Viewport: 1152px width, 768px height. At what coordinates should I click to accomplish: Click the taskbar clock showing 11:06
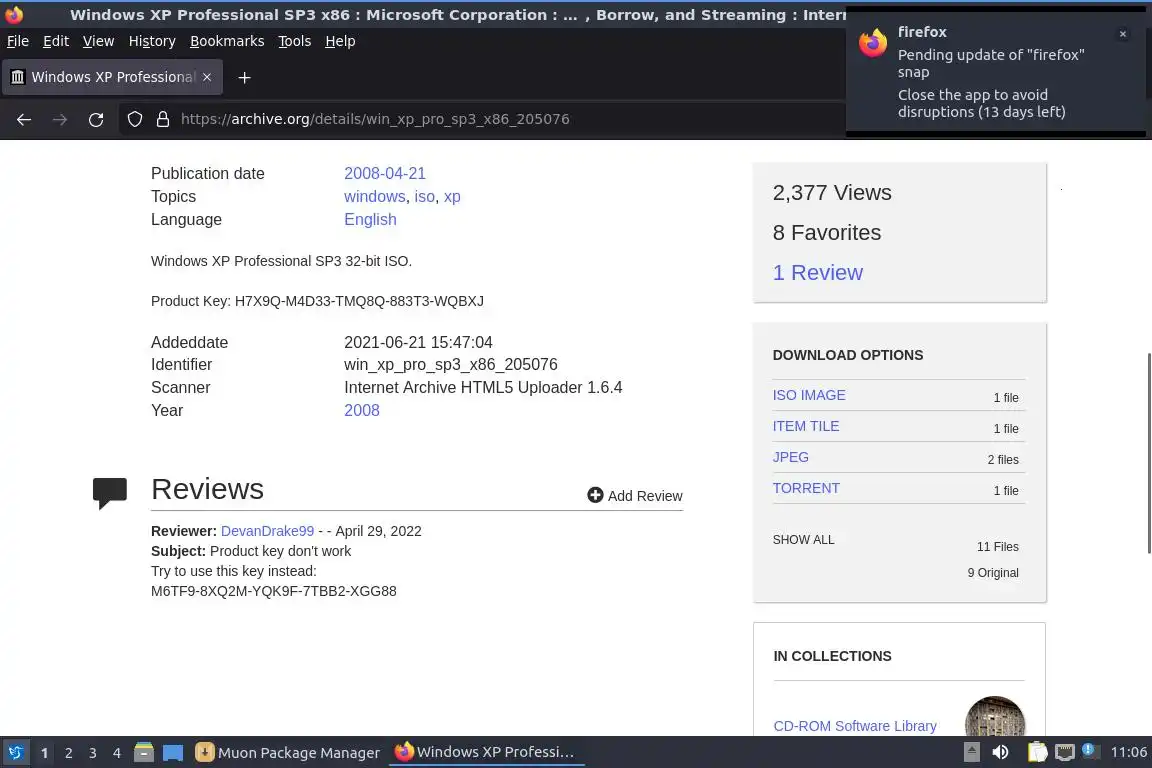pos(1128,752)
